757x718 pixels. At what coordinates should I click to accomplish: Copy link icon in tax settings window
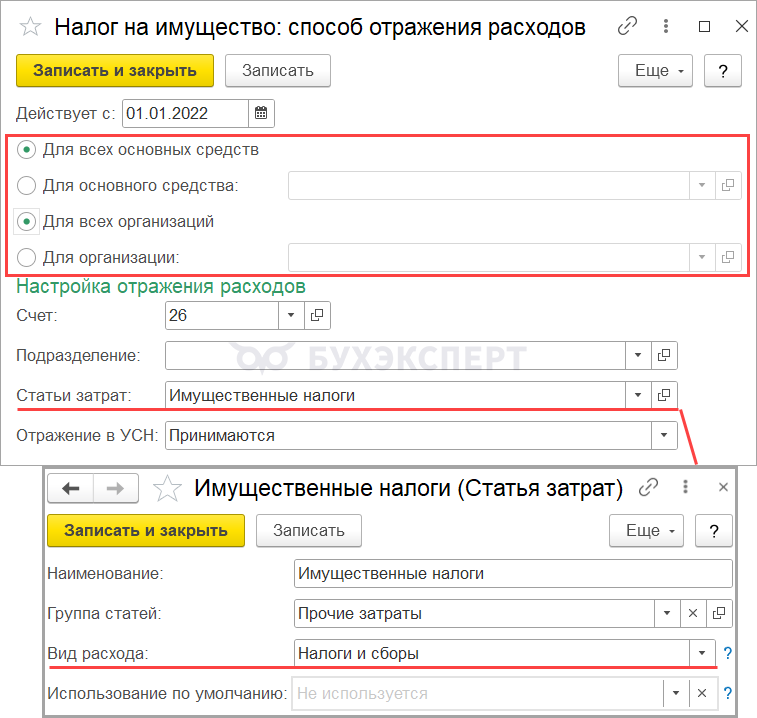(x=627, y=26)
